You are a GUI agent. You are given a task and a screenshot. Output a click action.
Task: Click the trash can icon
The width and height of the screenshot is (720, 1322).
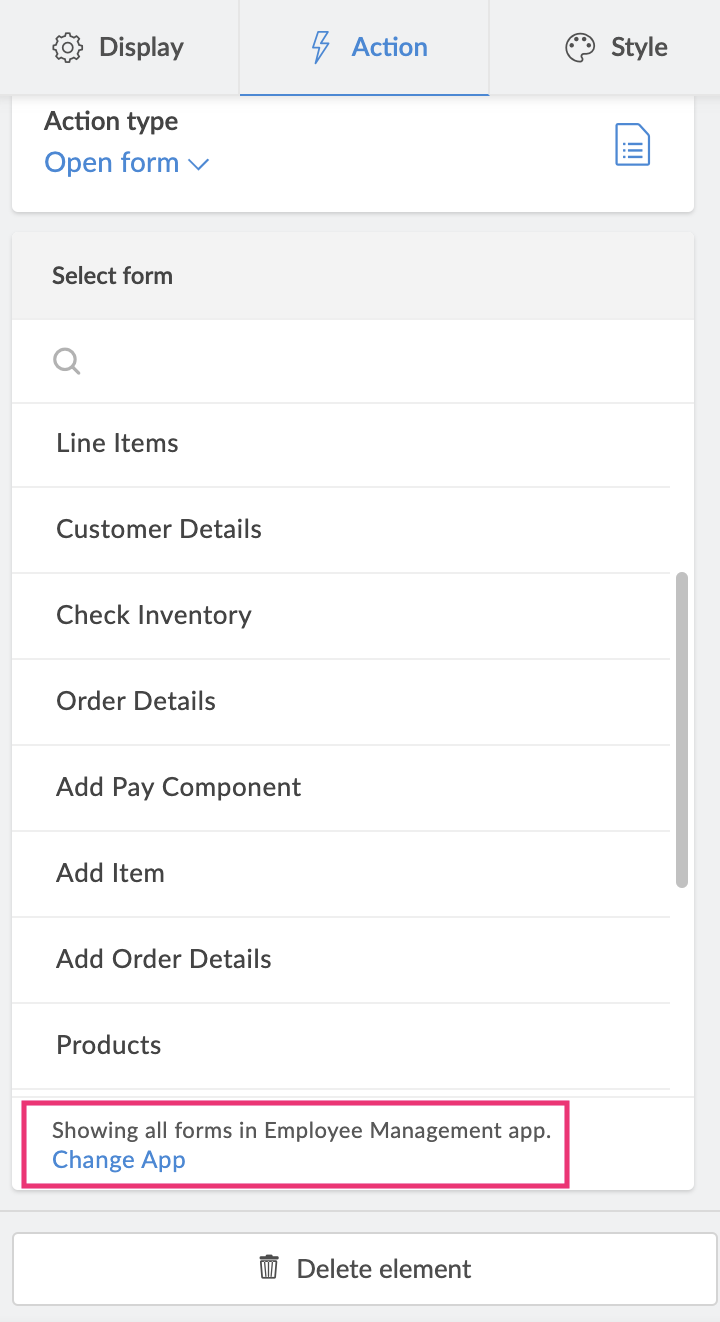click(x=269, y=1268)
